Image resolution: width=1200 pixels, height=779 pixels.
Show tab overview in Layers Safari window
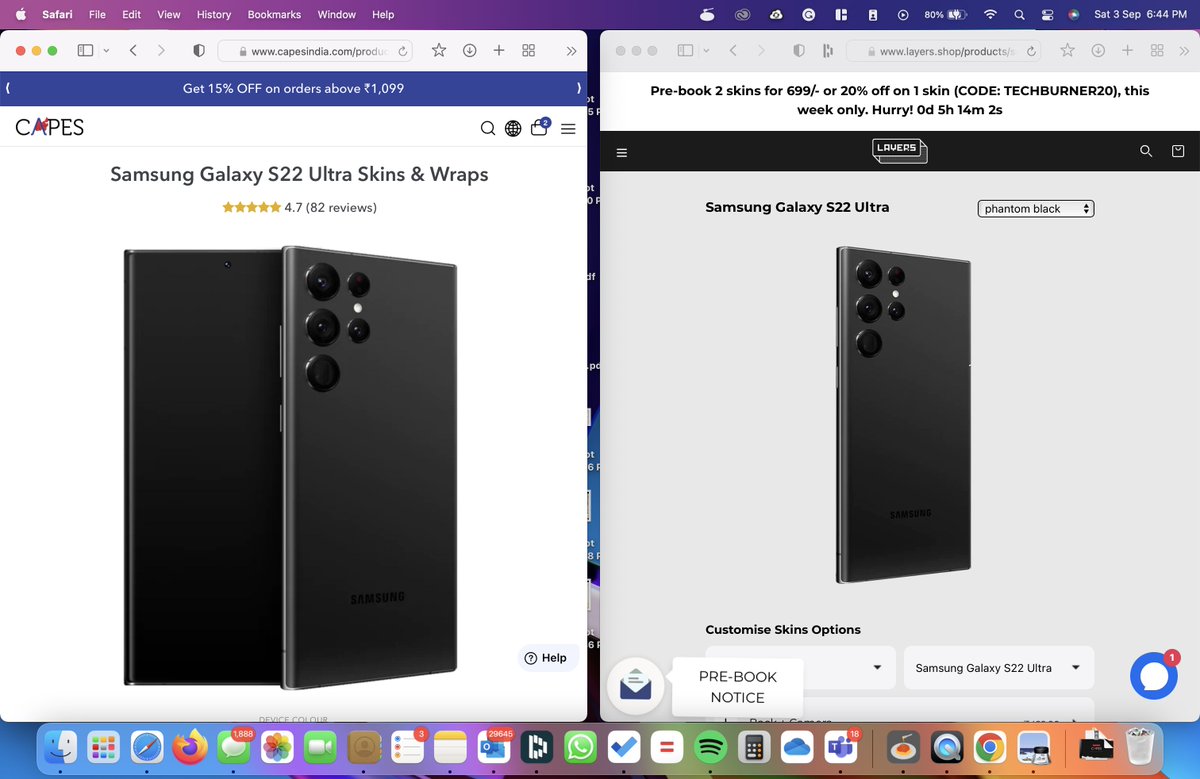point(1157,50)
